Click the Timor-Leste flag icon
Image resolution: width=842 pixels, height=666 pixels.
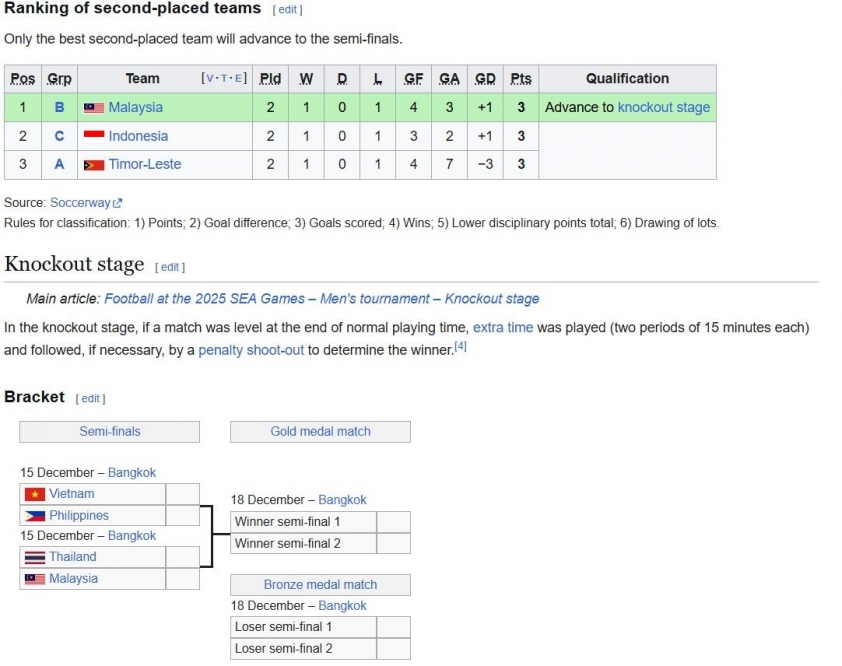point(94,165)
